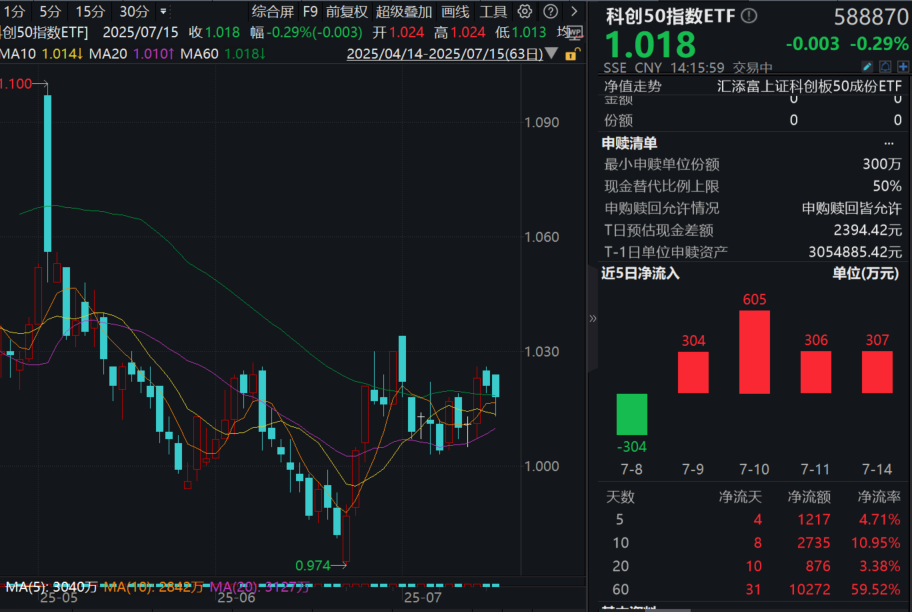Set a price alert via the bell icon
Screen dimensions: 912x612
[885, 67]
